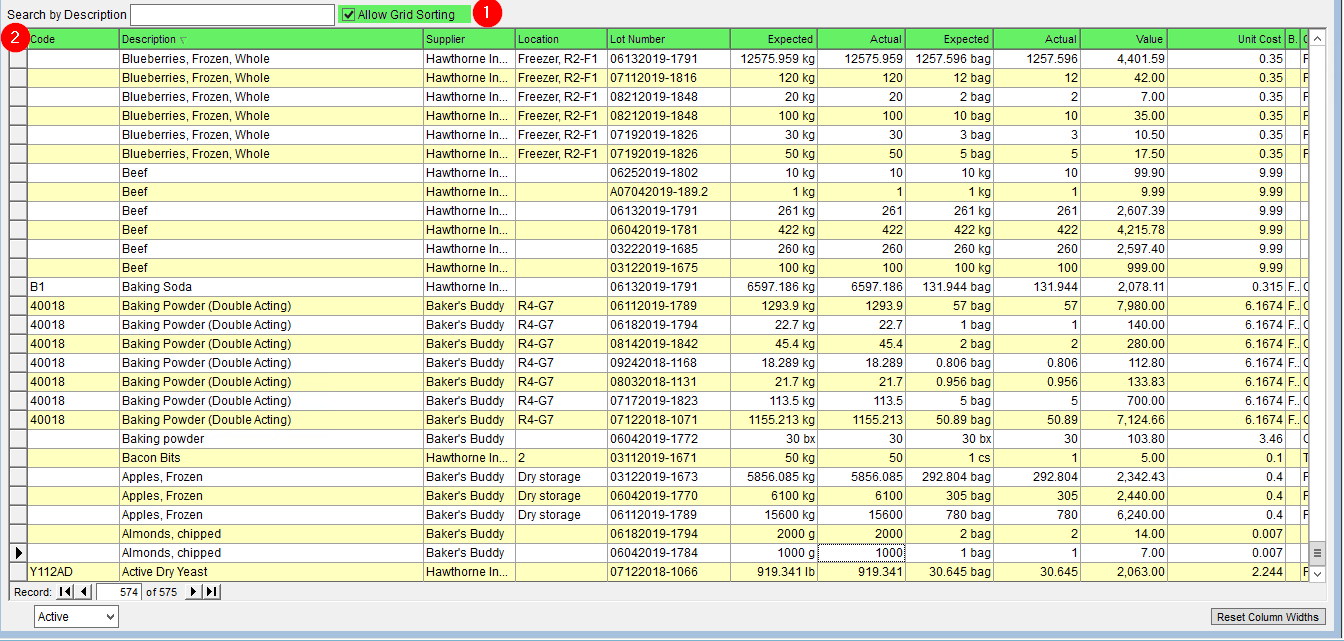Go to next record arrow

(x=194, y=592)
